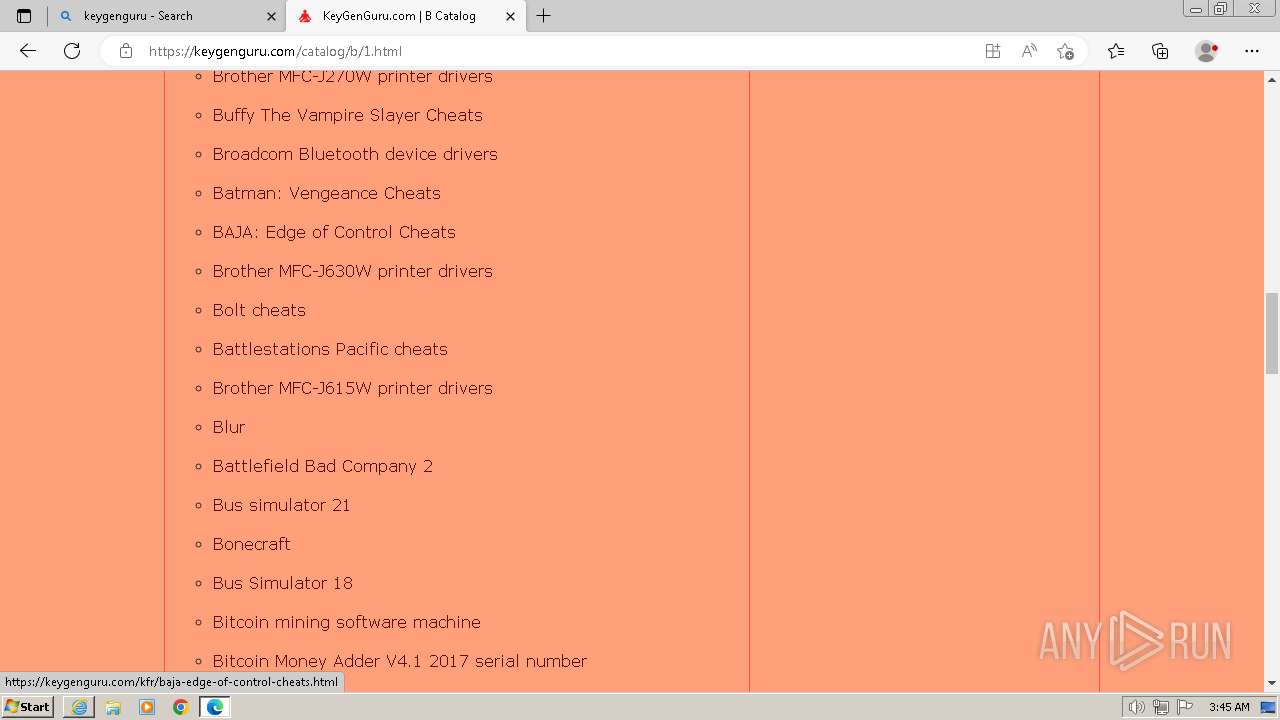Open File Explorer from taskbar
The image size is (1280, 720).
pyautogui.click(x=113, y=707)
